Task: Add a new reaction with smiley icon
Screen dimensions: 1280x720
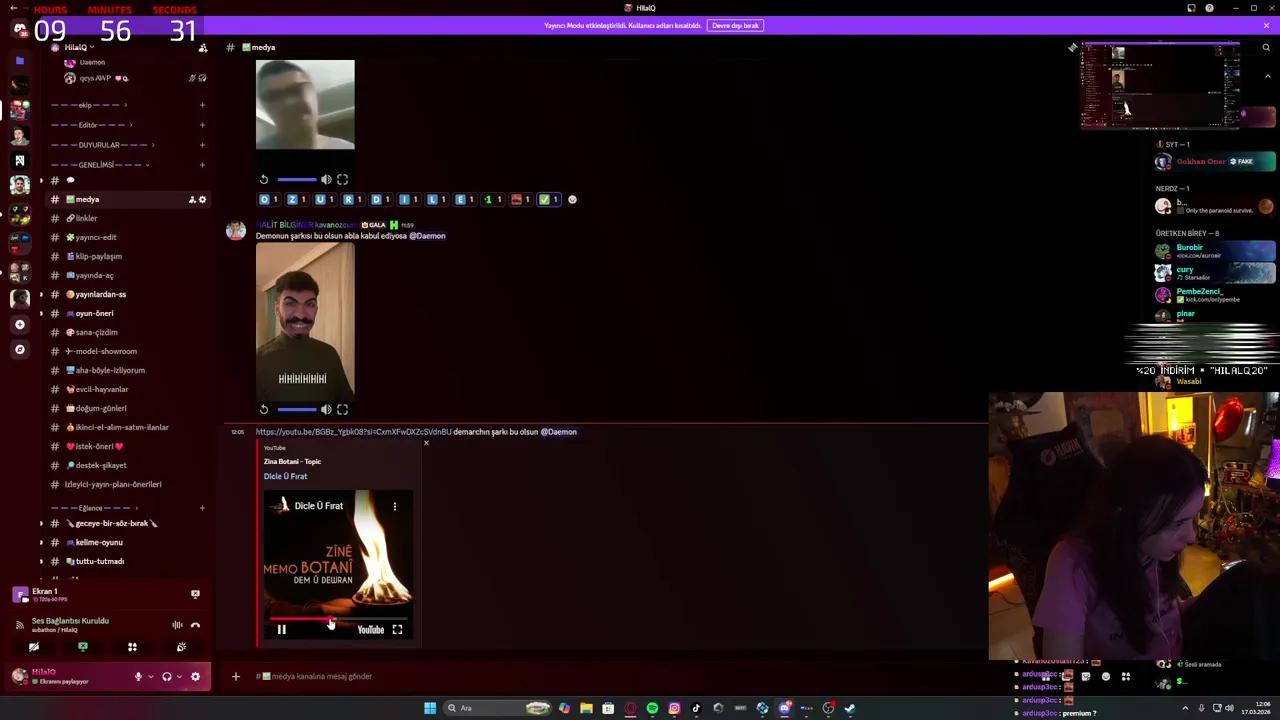Action: pos(572,199)
